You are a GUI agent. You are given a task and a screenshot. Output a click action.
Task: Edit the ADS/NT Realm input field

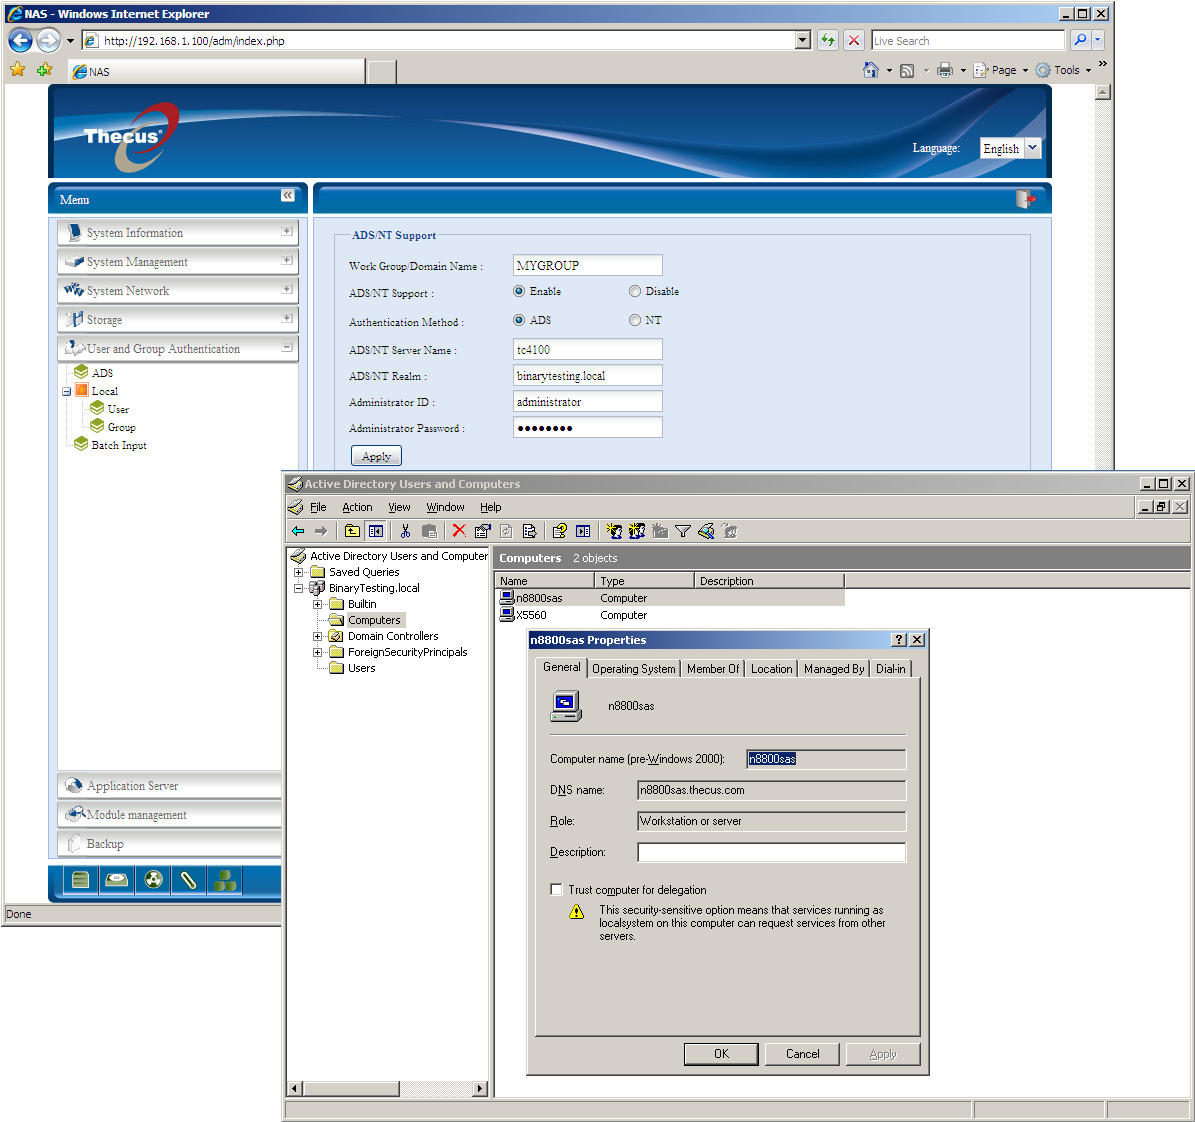click(587, 375)
